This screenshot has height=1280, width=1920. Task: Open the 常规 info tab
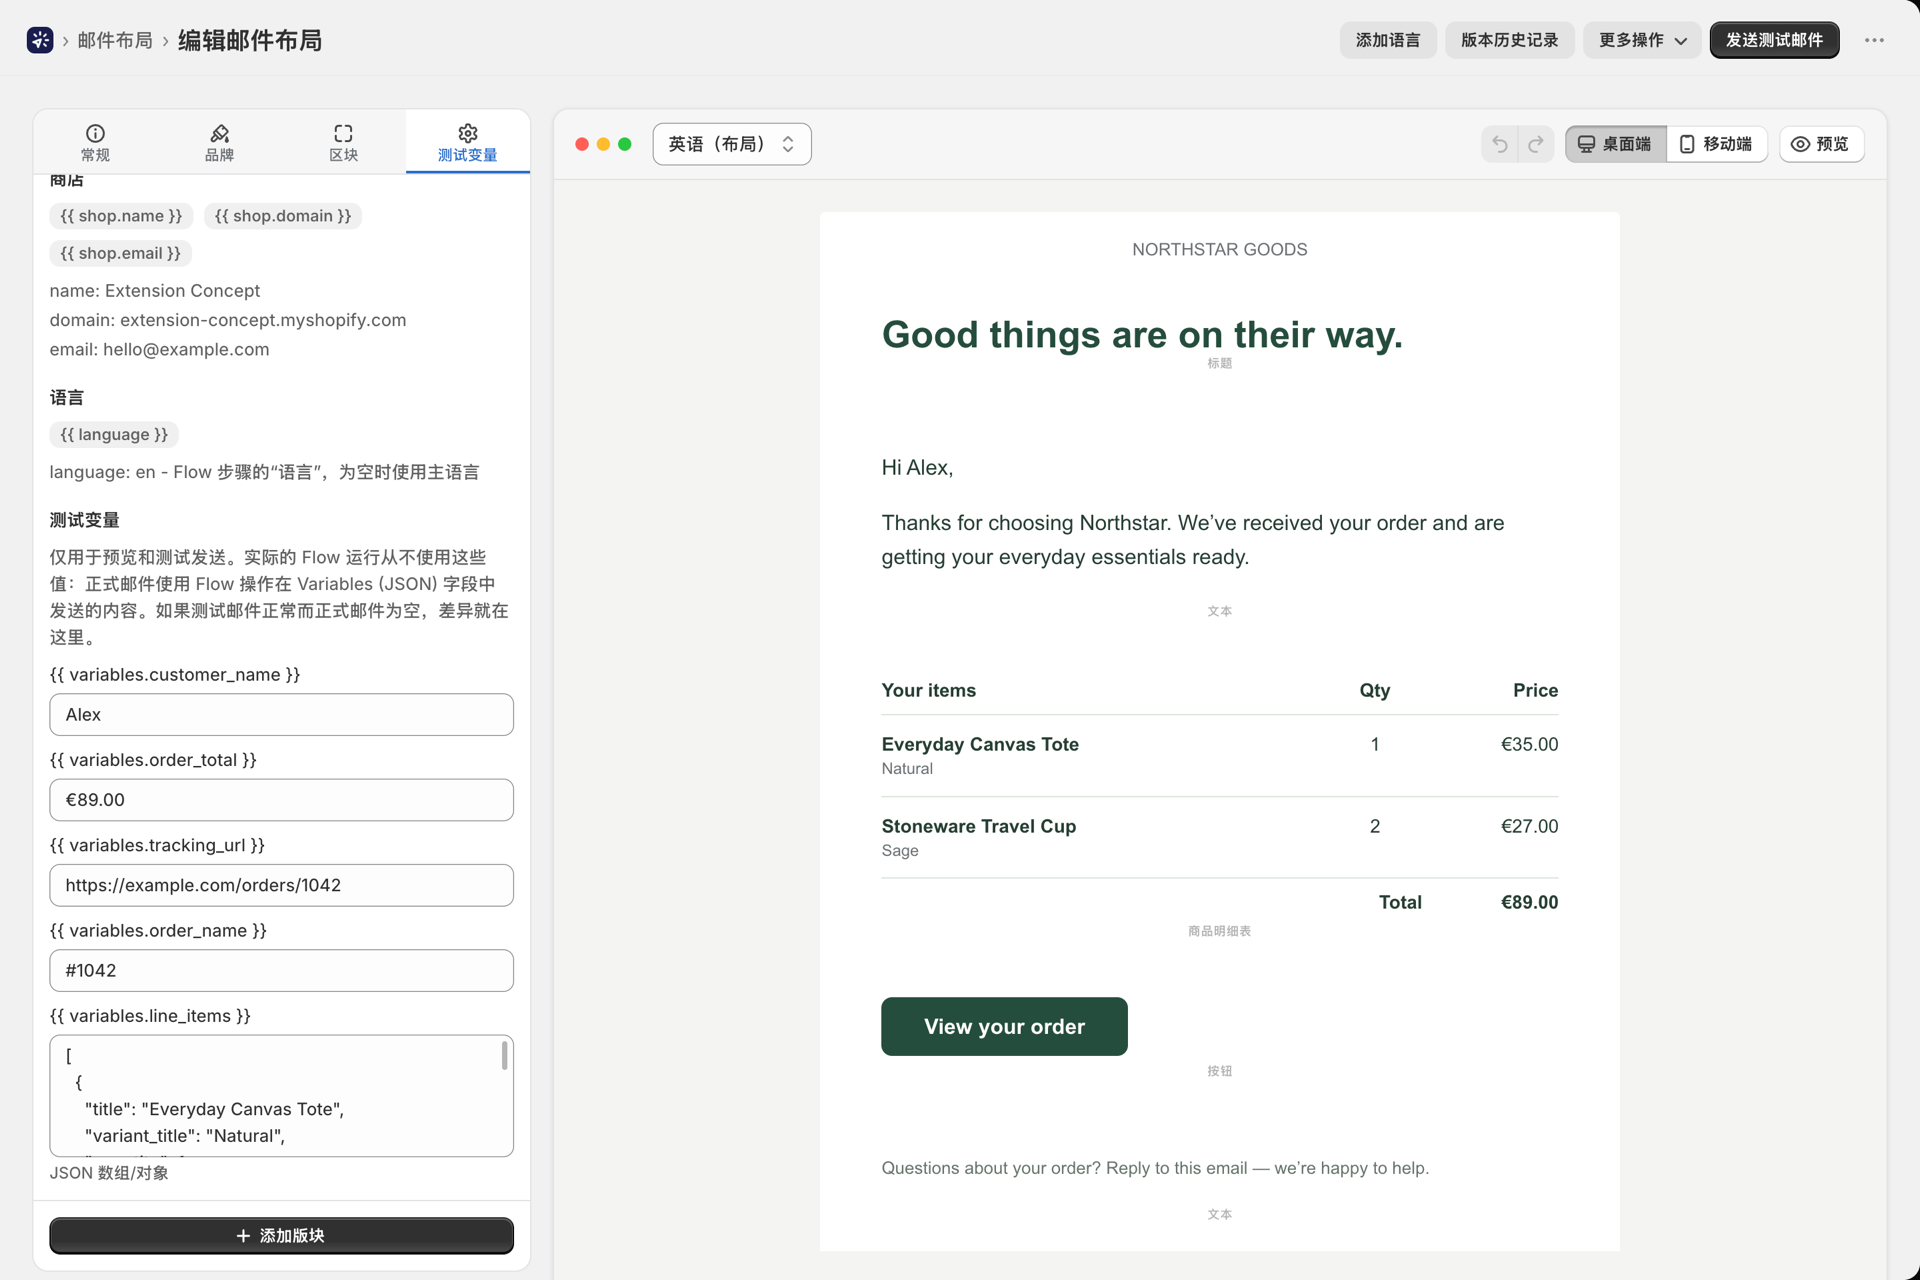tap(95, 142)
